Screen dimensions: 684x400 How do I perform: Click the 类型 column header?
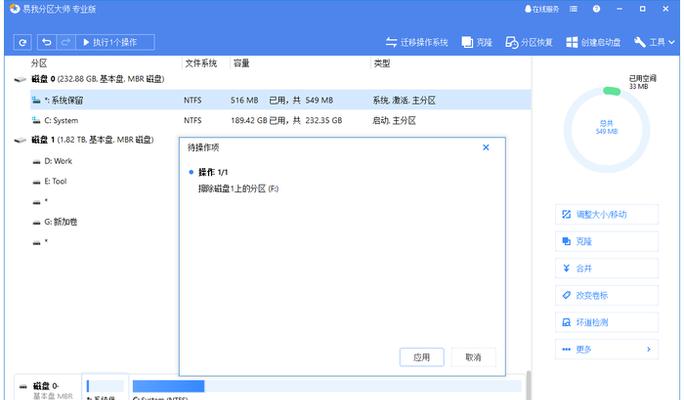tap(382, 63)
